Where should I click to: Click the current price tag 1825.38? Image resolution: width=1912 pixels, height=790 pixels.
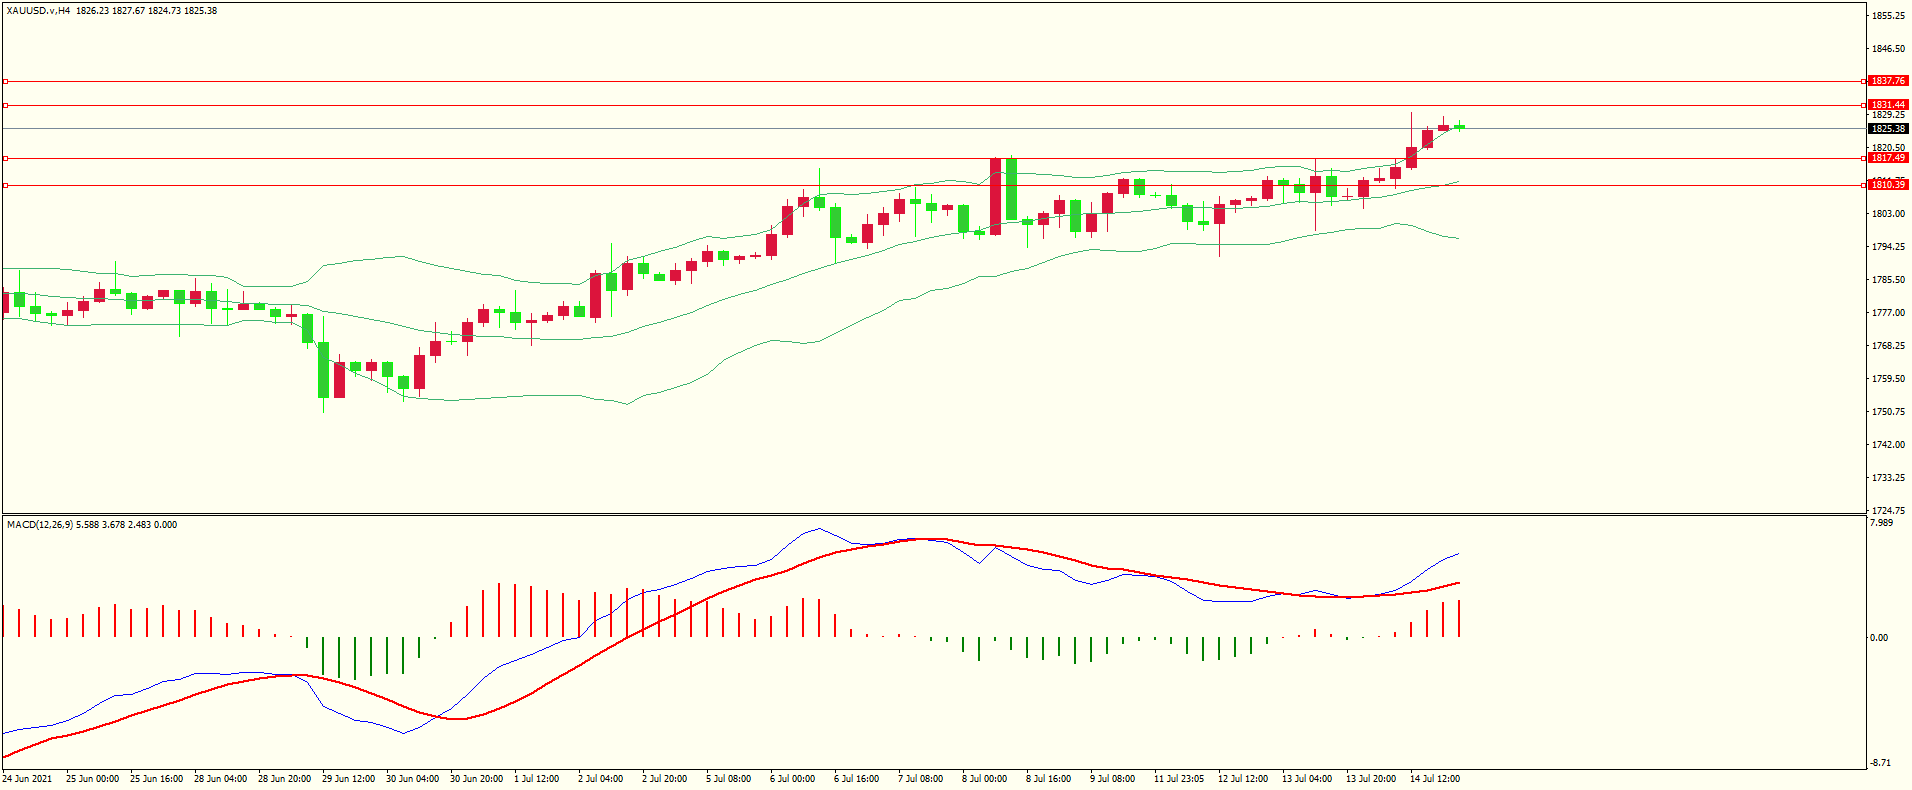coord(1888,128)
